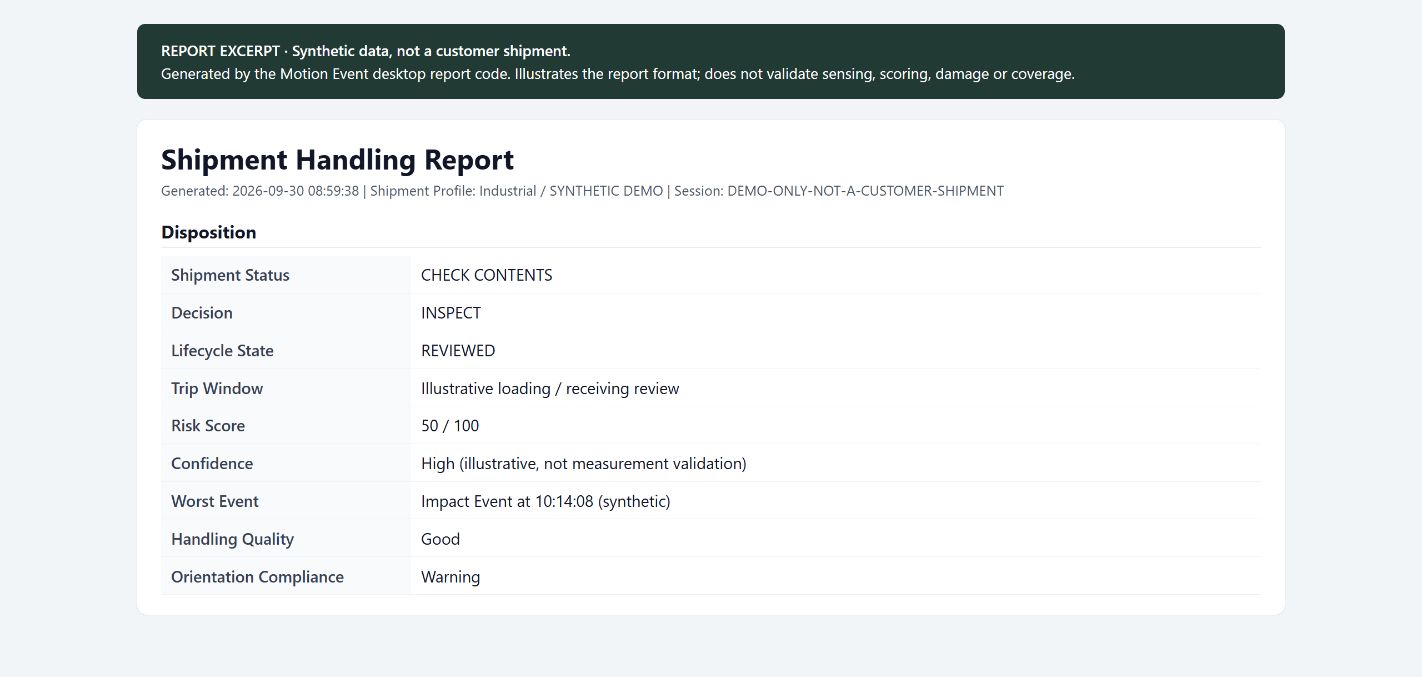Screen dimensions: 1422x677
Task: Select 'High (illustrative, not measurement validation)' value
Action: coord(584,464)
